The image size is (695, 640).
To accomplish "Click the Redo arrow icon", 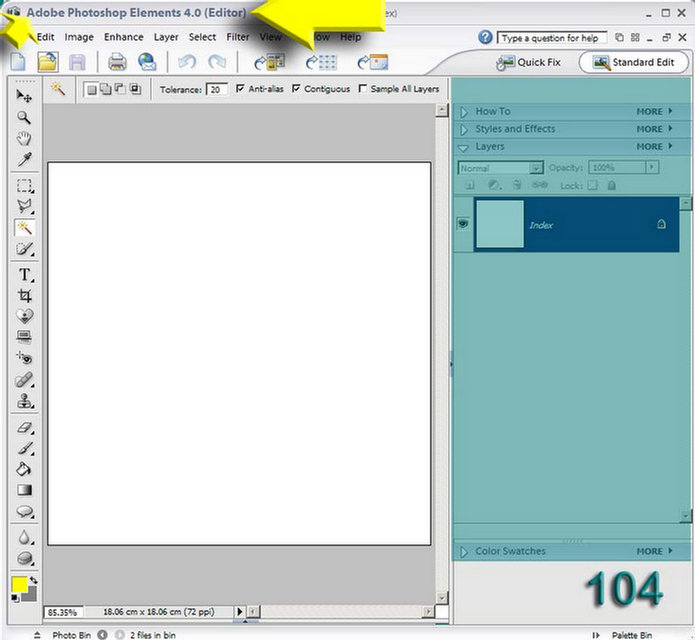I will pos(217,62).
